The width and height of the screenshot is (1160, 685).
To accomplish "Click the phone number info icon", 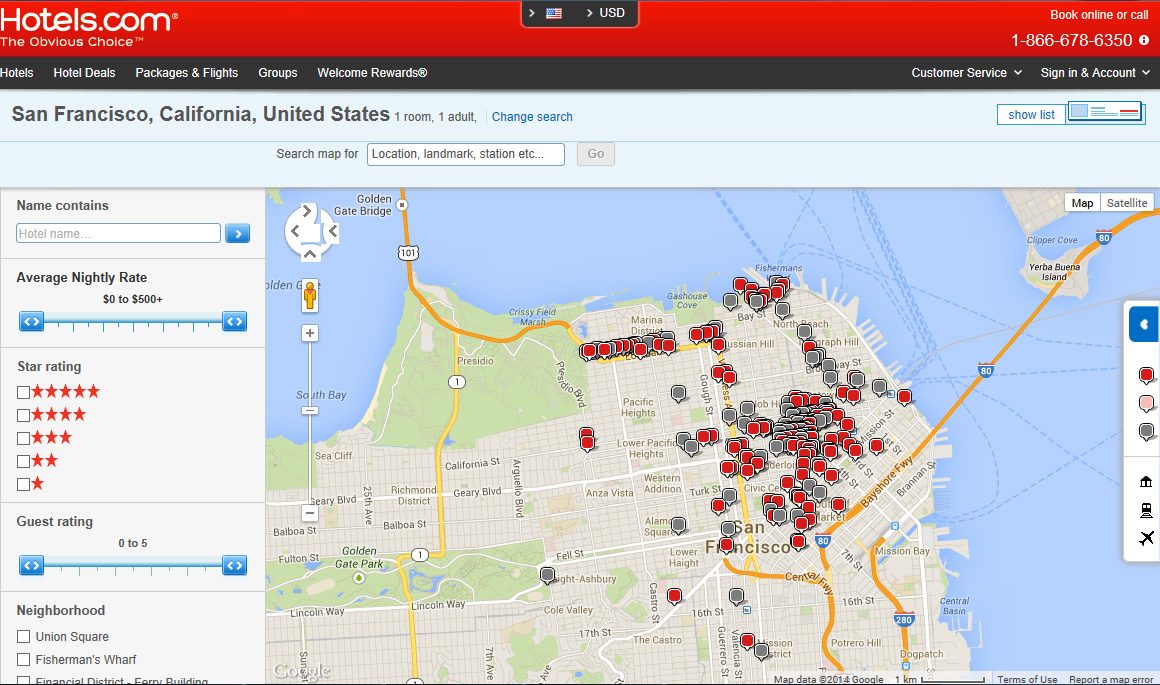I will coord(1144,41).
